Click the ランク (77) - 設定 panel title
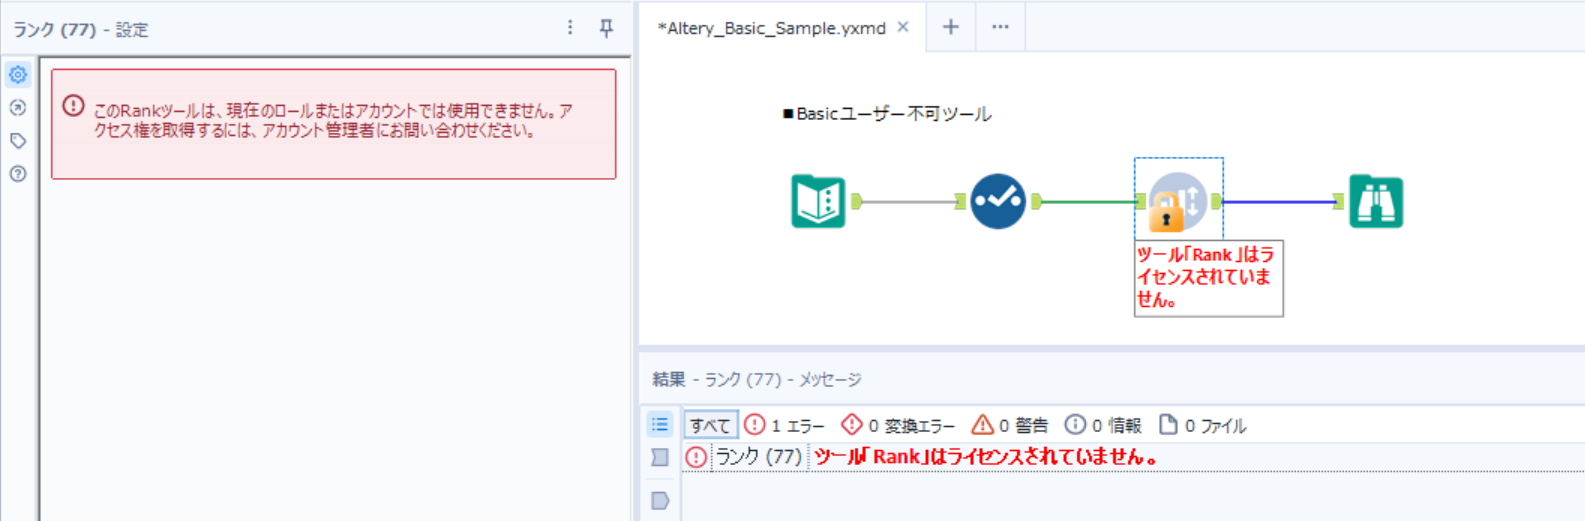1585x521 pixels. (80, 30)
